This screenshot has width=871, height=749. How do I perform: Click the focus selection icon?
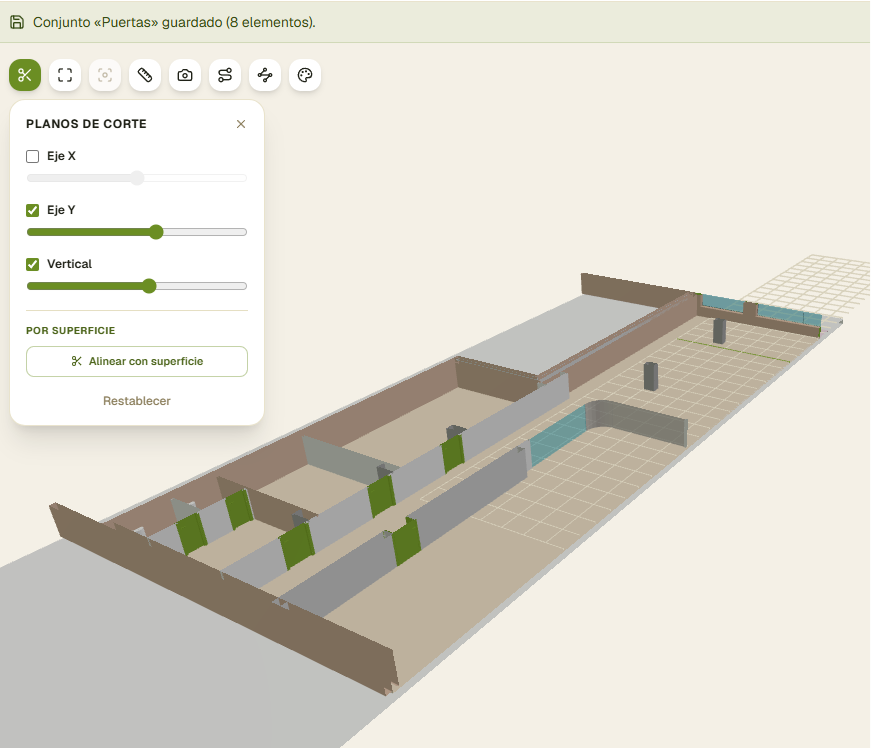click(105, 75)
